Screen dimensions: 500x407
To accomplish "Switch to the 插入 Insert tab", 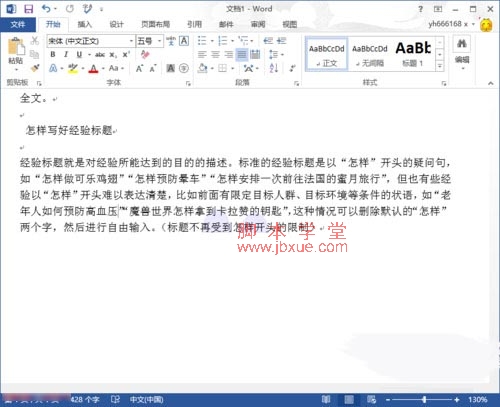I will (85, 24).
